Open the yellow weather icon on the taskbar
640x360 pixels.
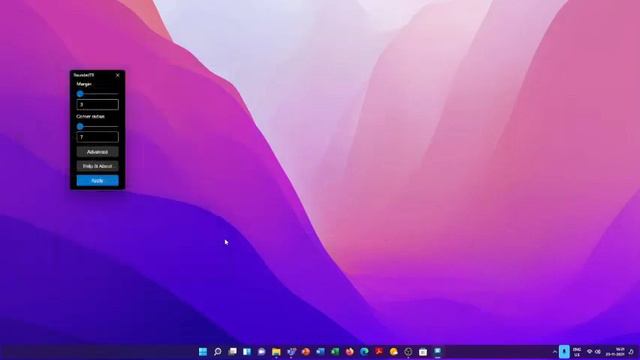pos(394,351)
